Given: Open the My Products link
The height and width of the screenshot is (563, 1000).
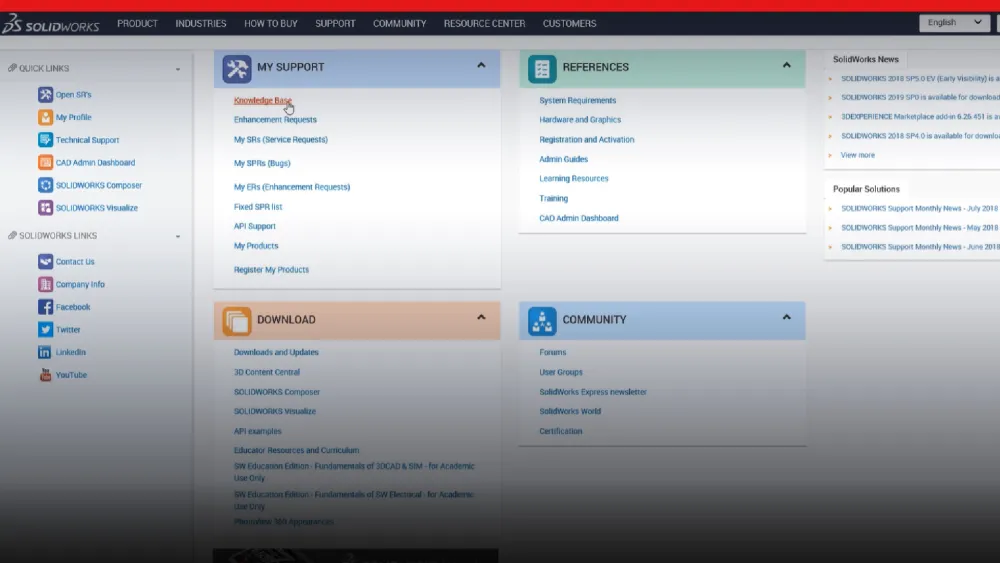Looking at the screenshot, I should [x=256, y=246].
